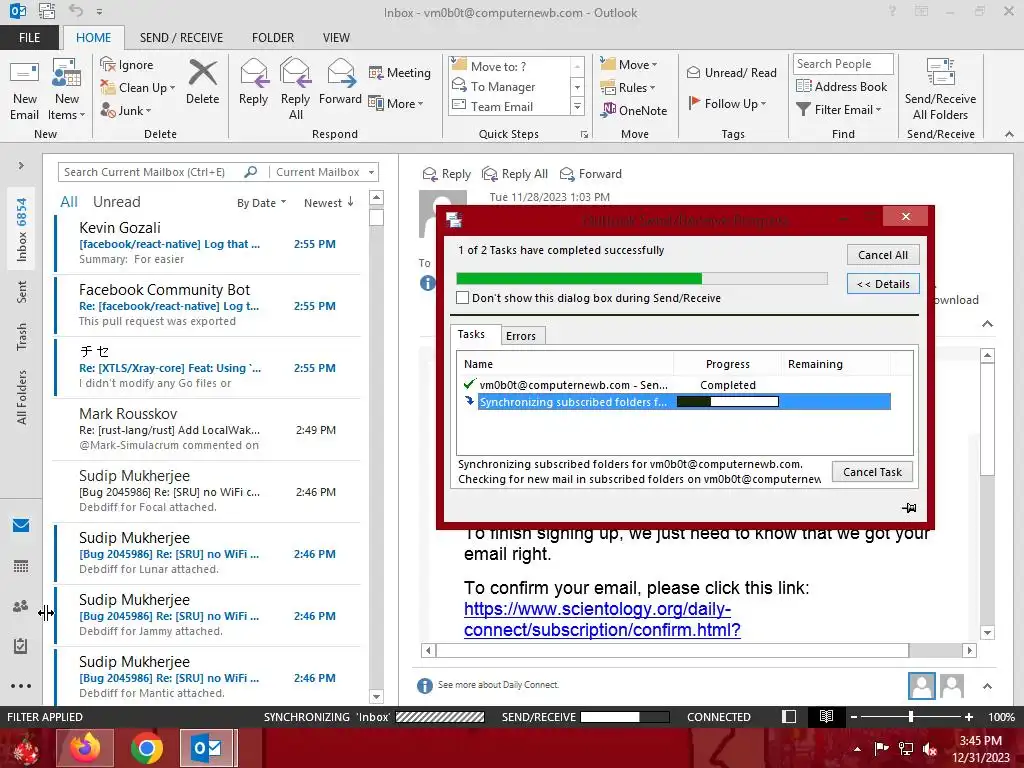Open the Address Book
The image size is (1024, 768).
[841, 86]
